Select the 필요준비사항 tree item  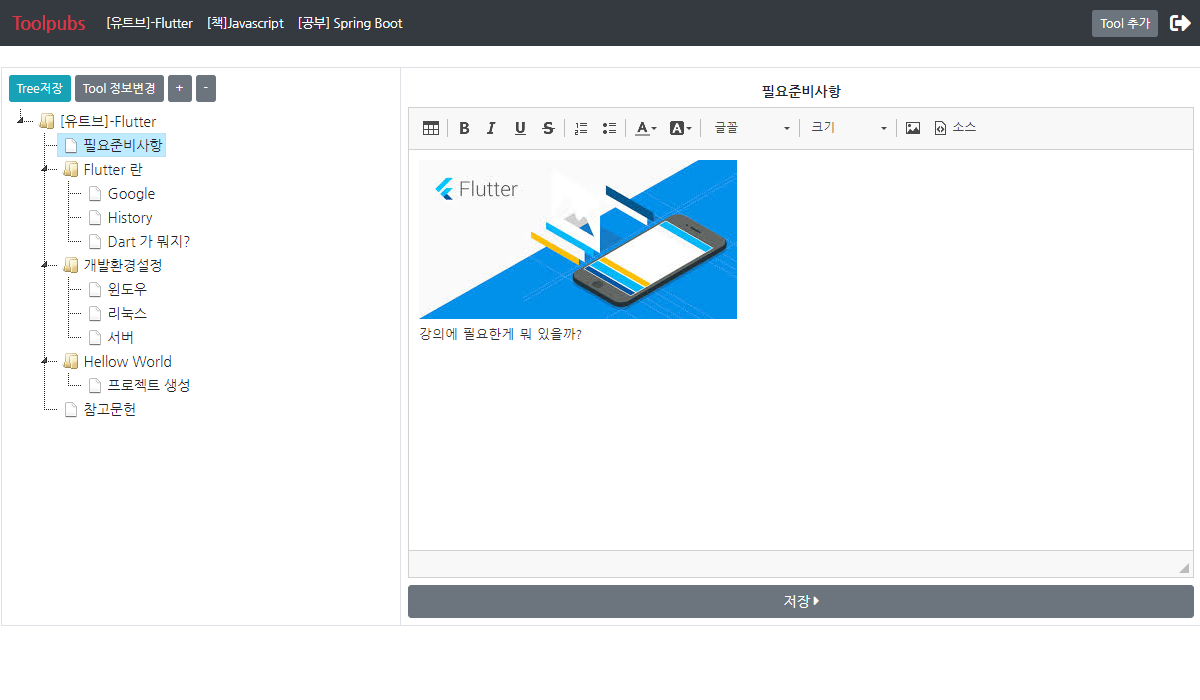122,146
